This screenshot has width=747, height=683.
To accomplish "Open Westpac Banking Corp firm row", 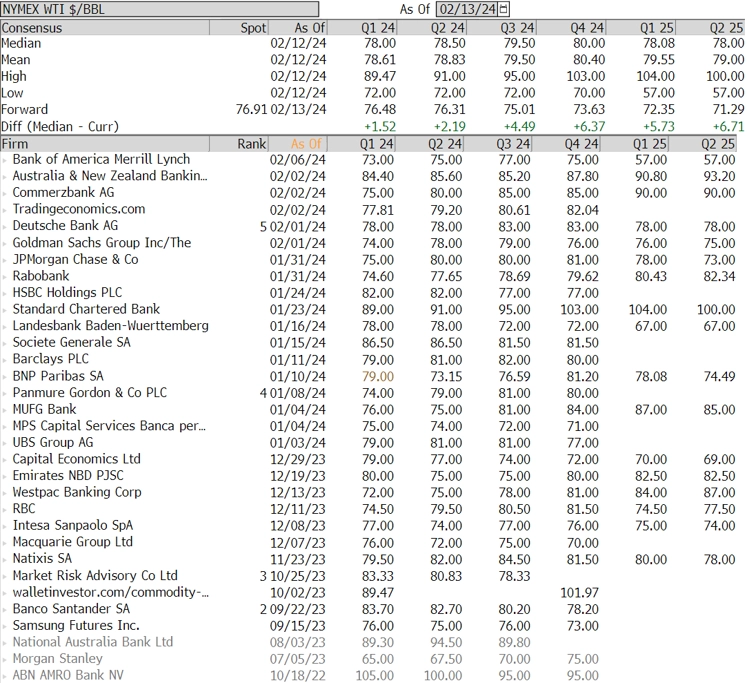I will tap(368, 492).
